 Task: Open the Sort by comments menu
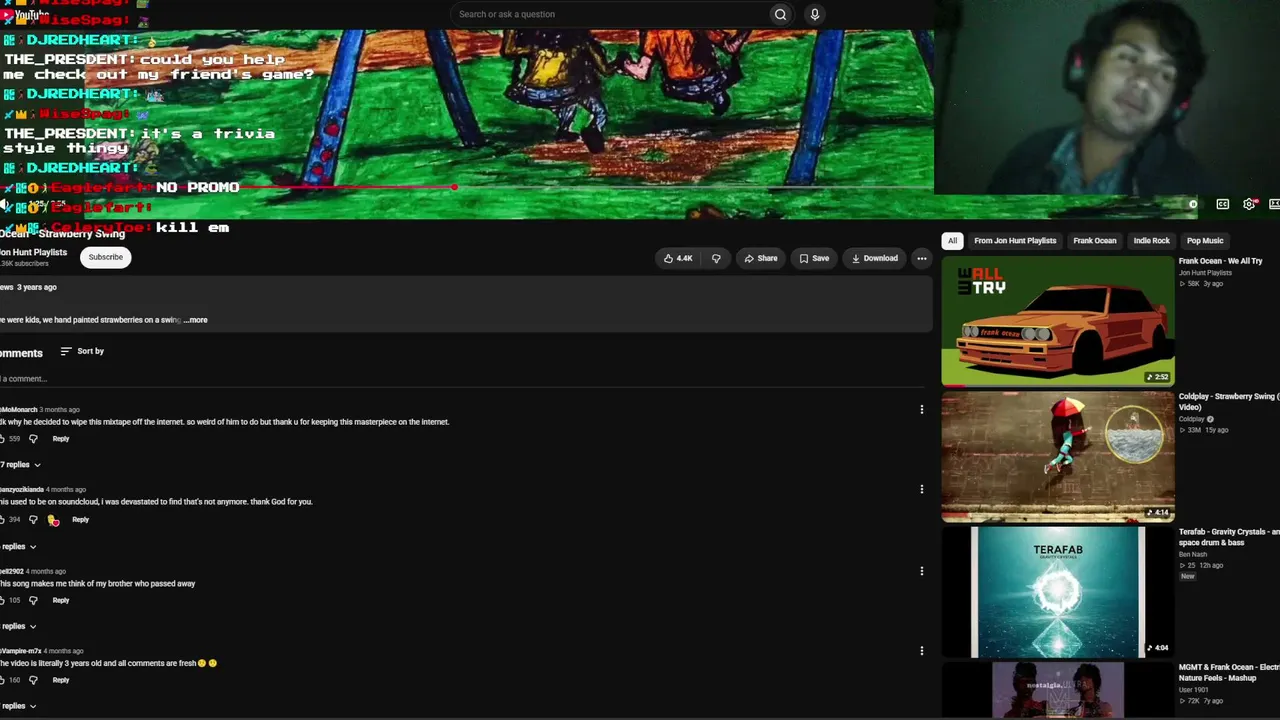pos(82,351)
